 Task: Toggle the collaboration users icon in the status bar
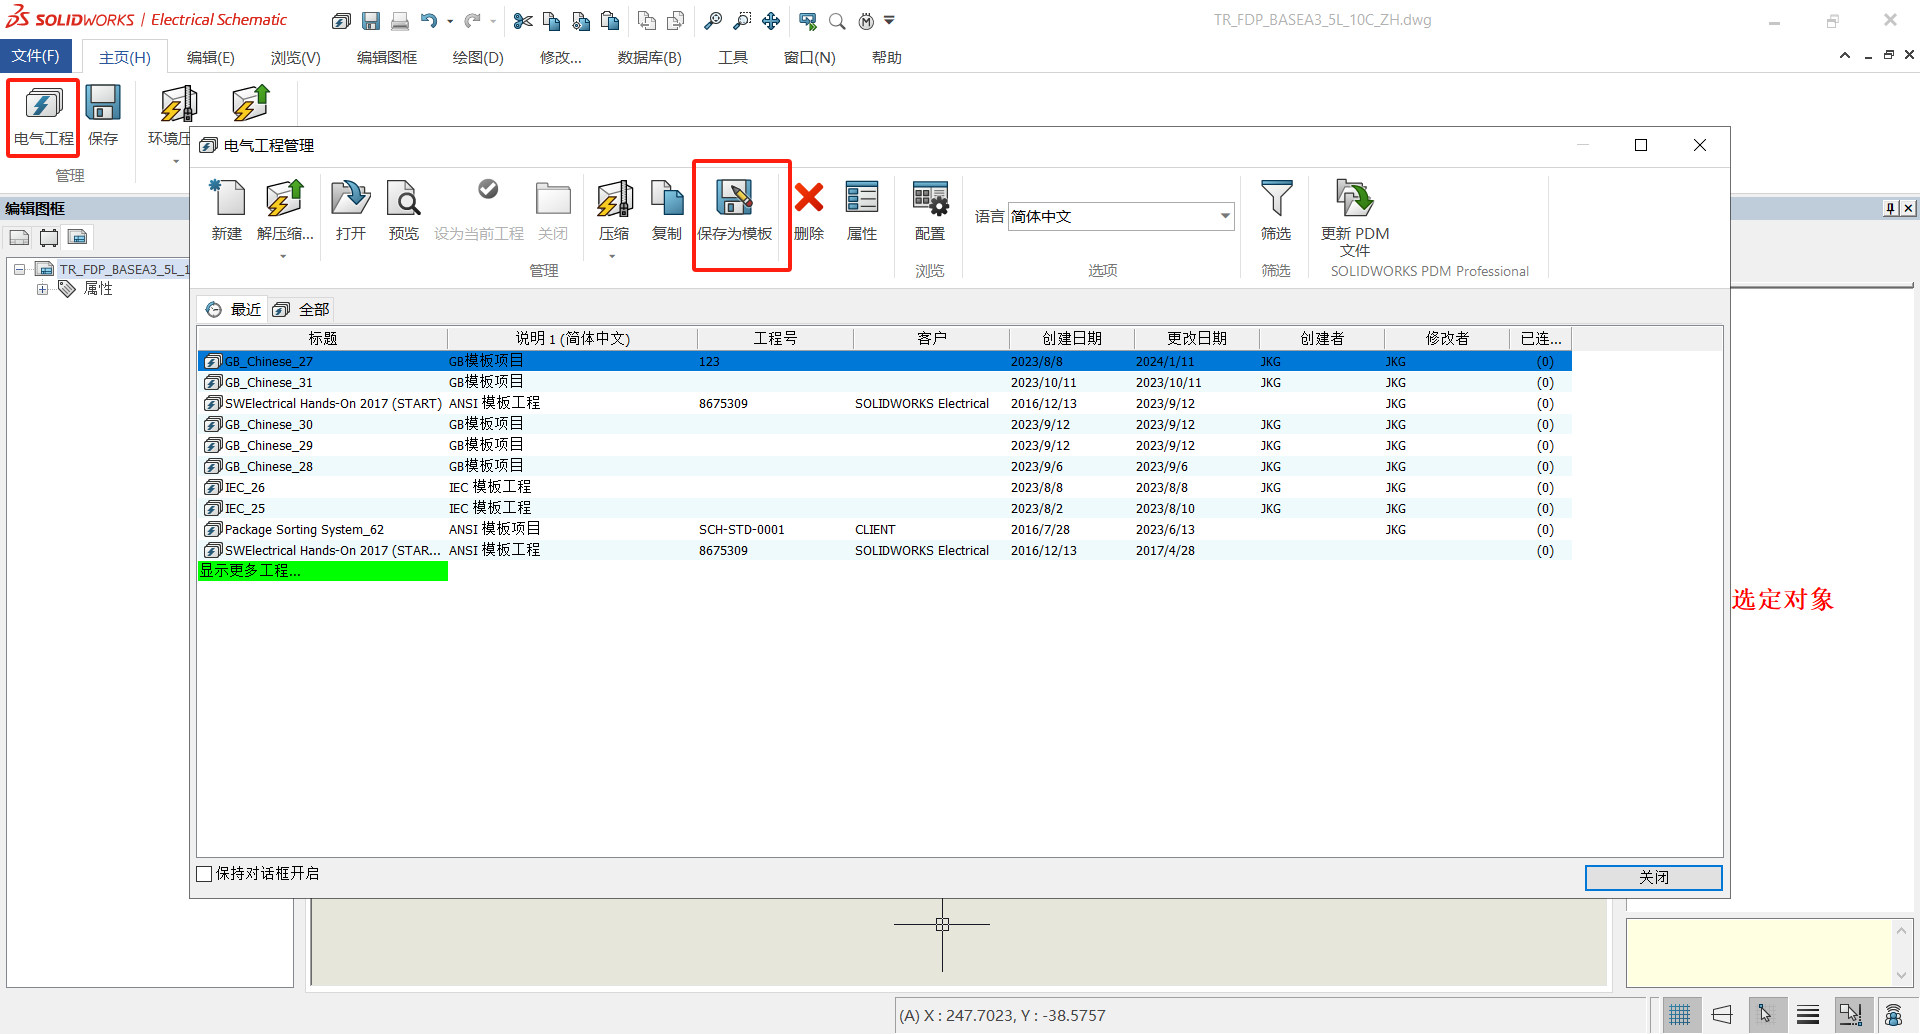(1894, 1015)
